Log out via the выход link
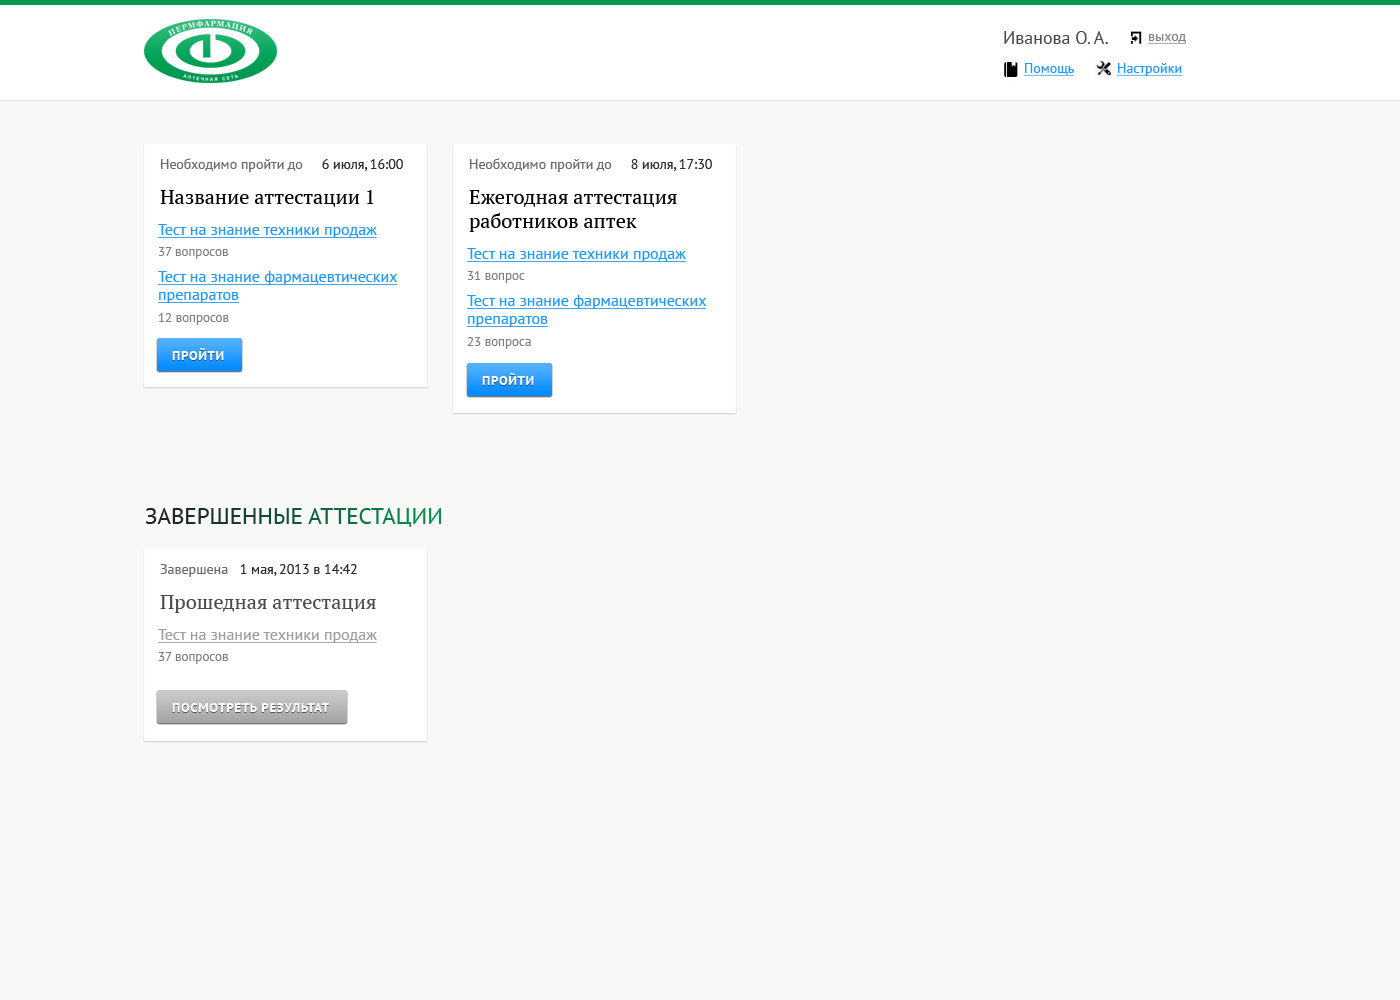 (1166, 37)
